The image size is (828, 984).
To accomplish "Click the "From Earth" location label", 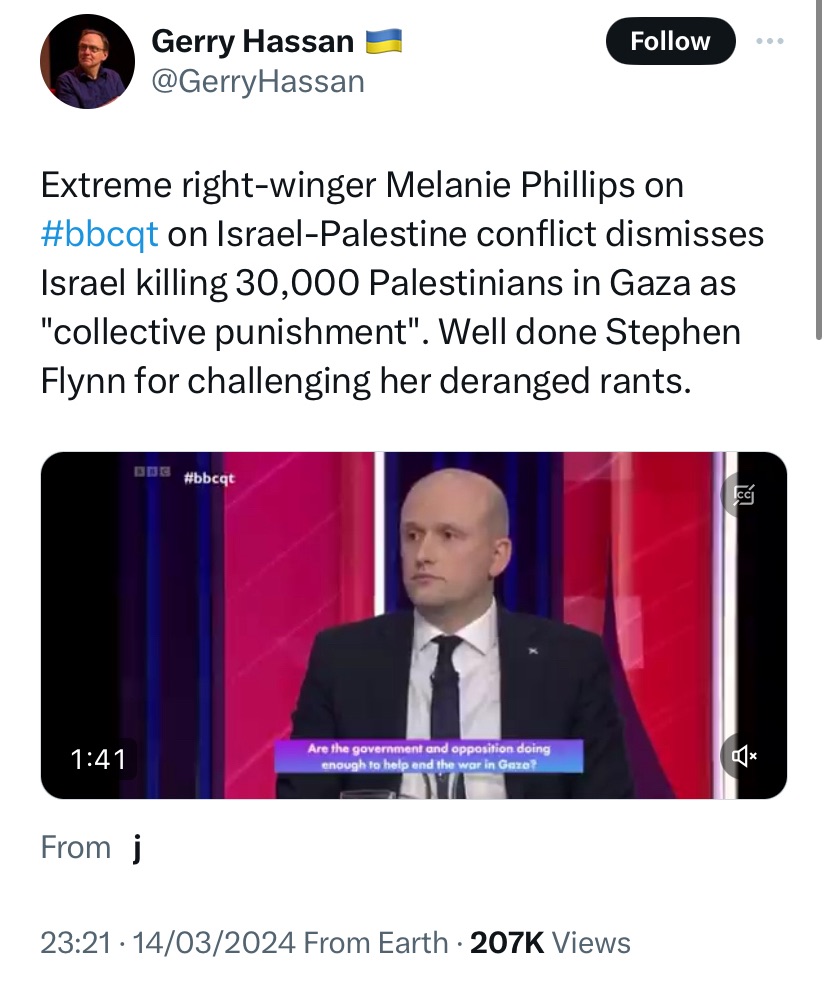I will coord(375,943).
